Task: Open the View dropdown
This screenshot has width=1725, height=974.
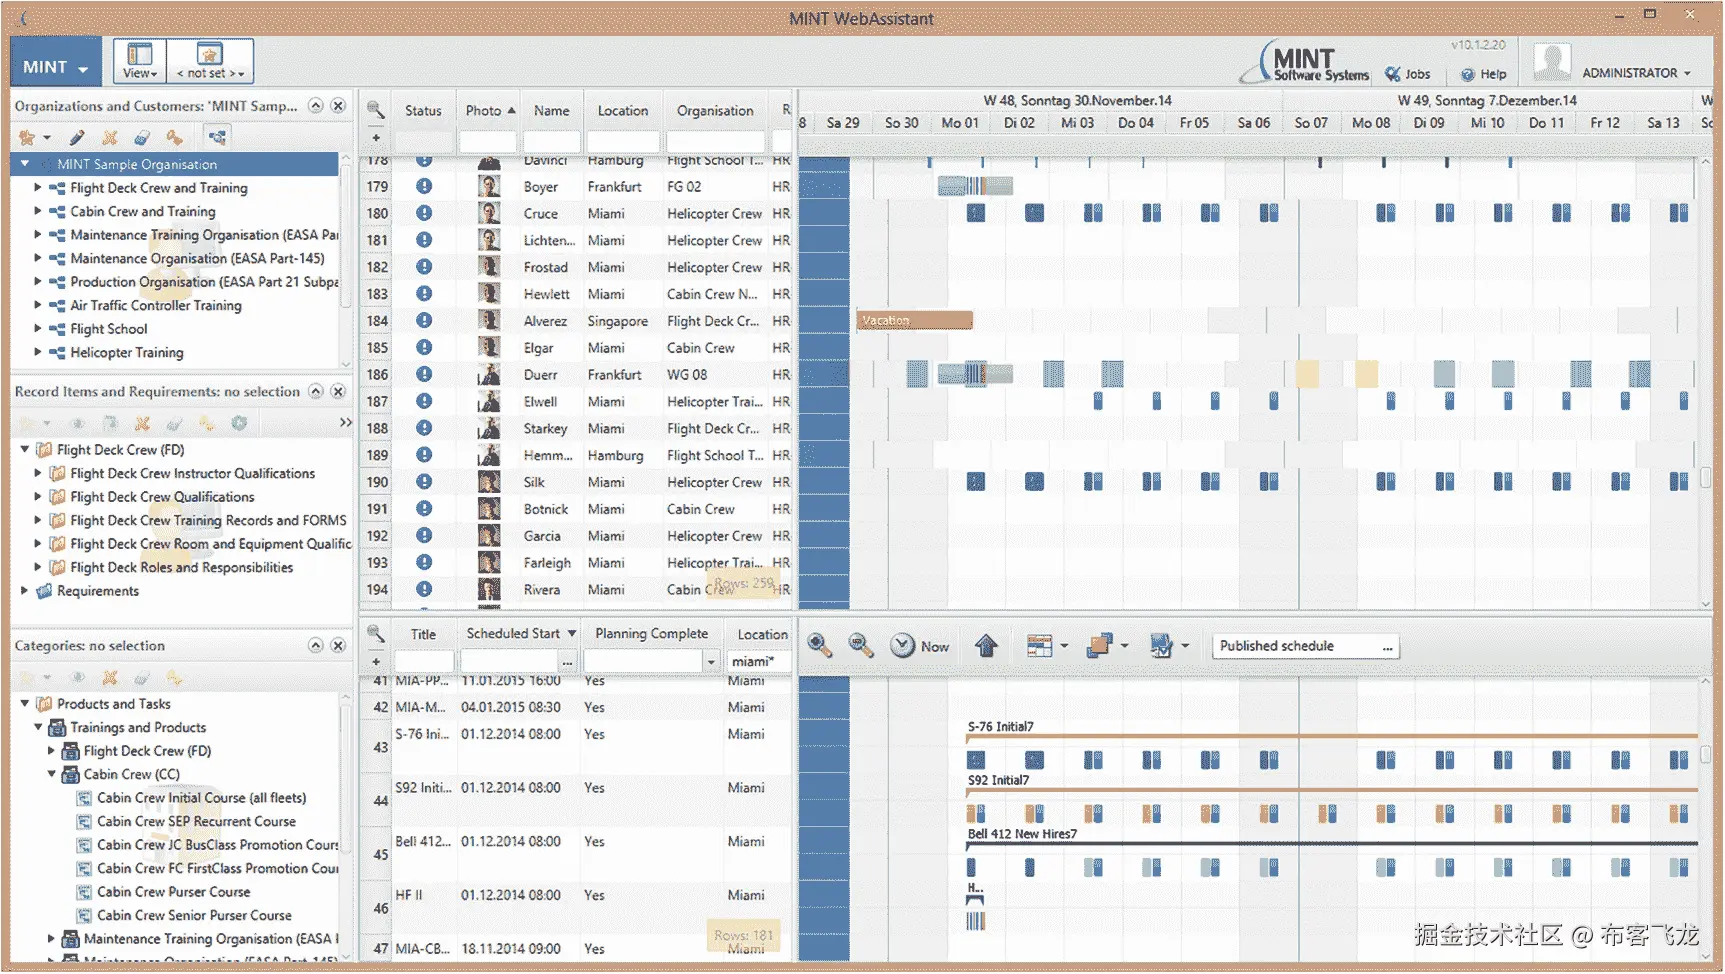Action: pos(140,61)
